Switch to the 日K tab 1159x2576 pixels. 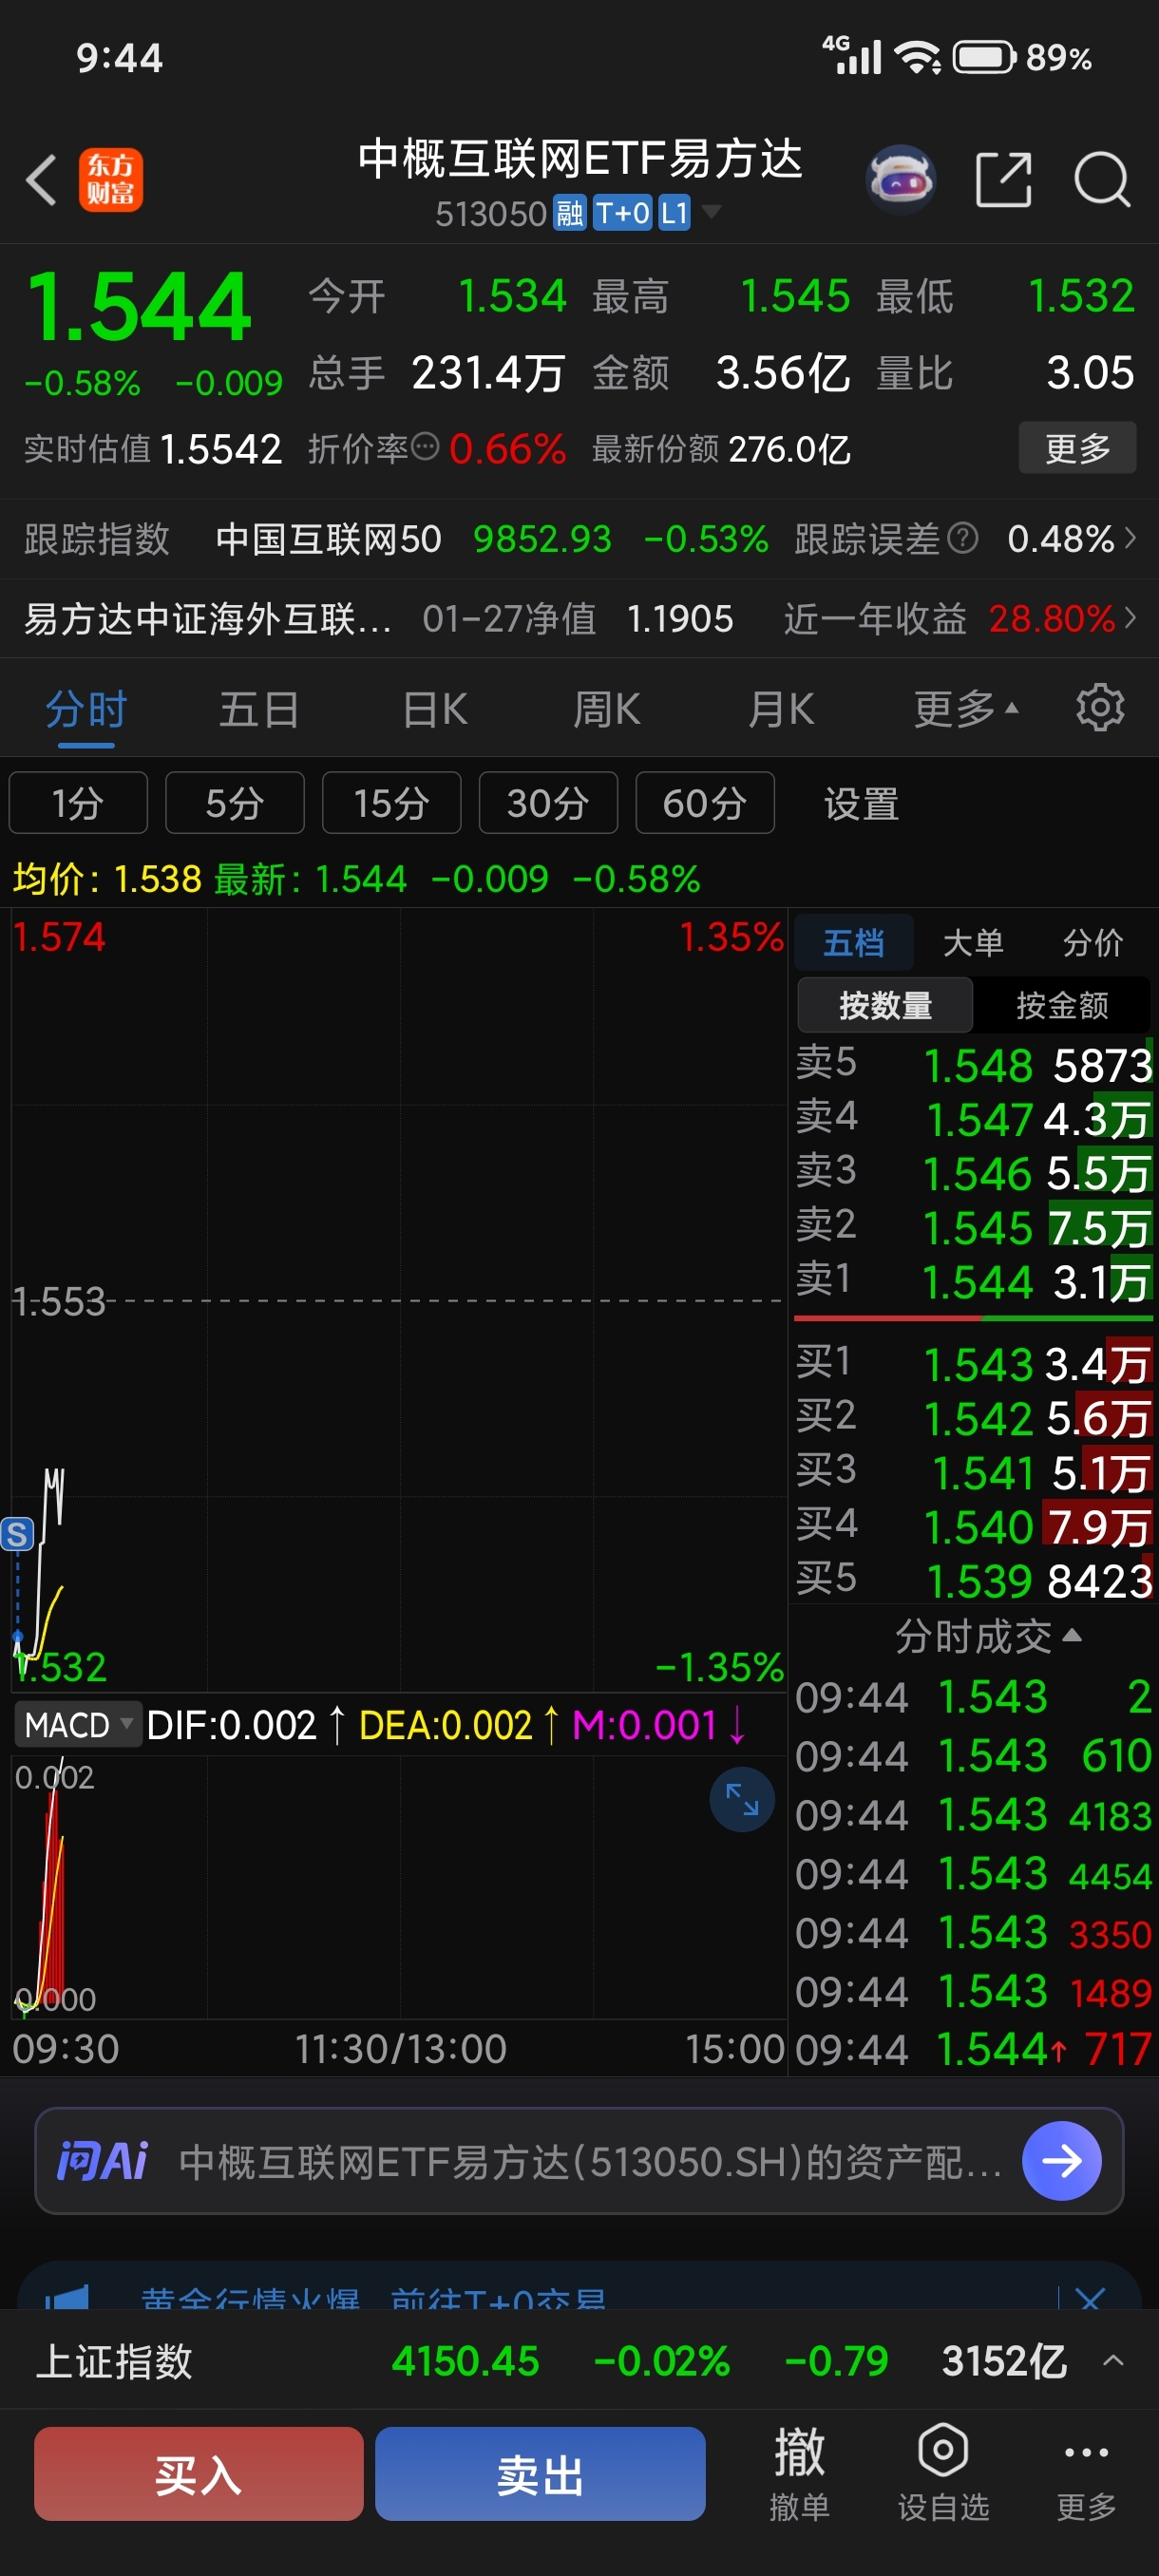[434, 708]
